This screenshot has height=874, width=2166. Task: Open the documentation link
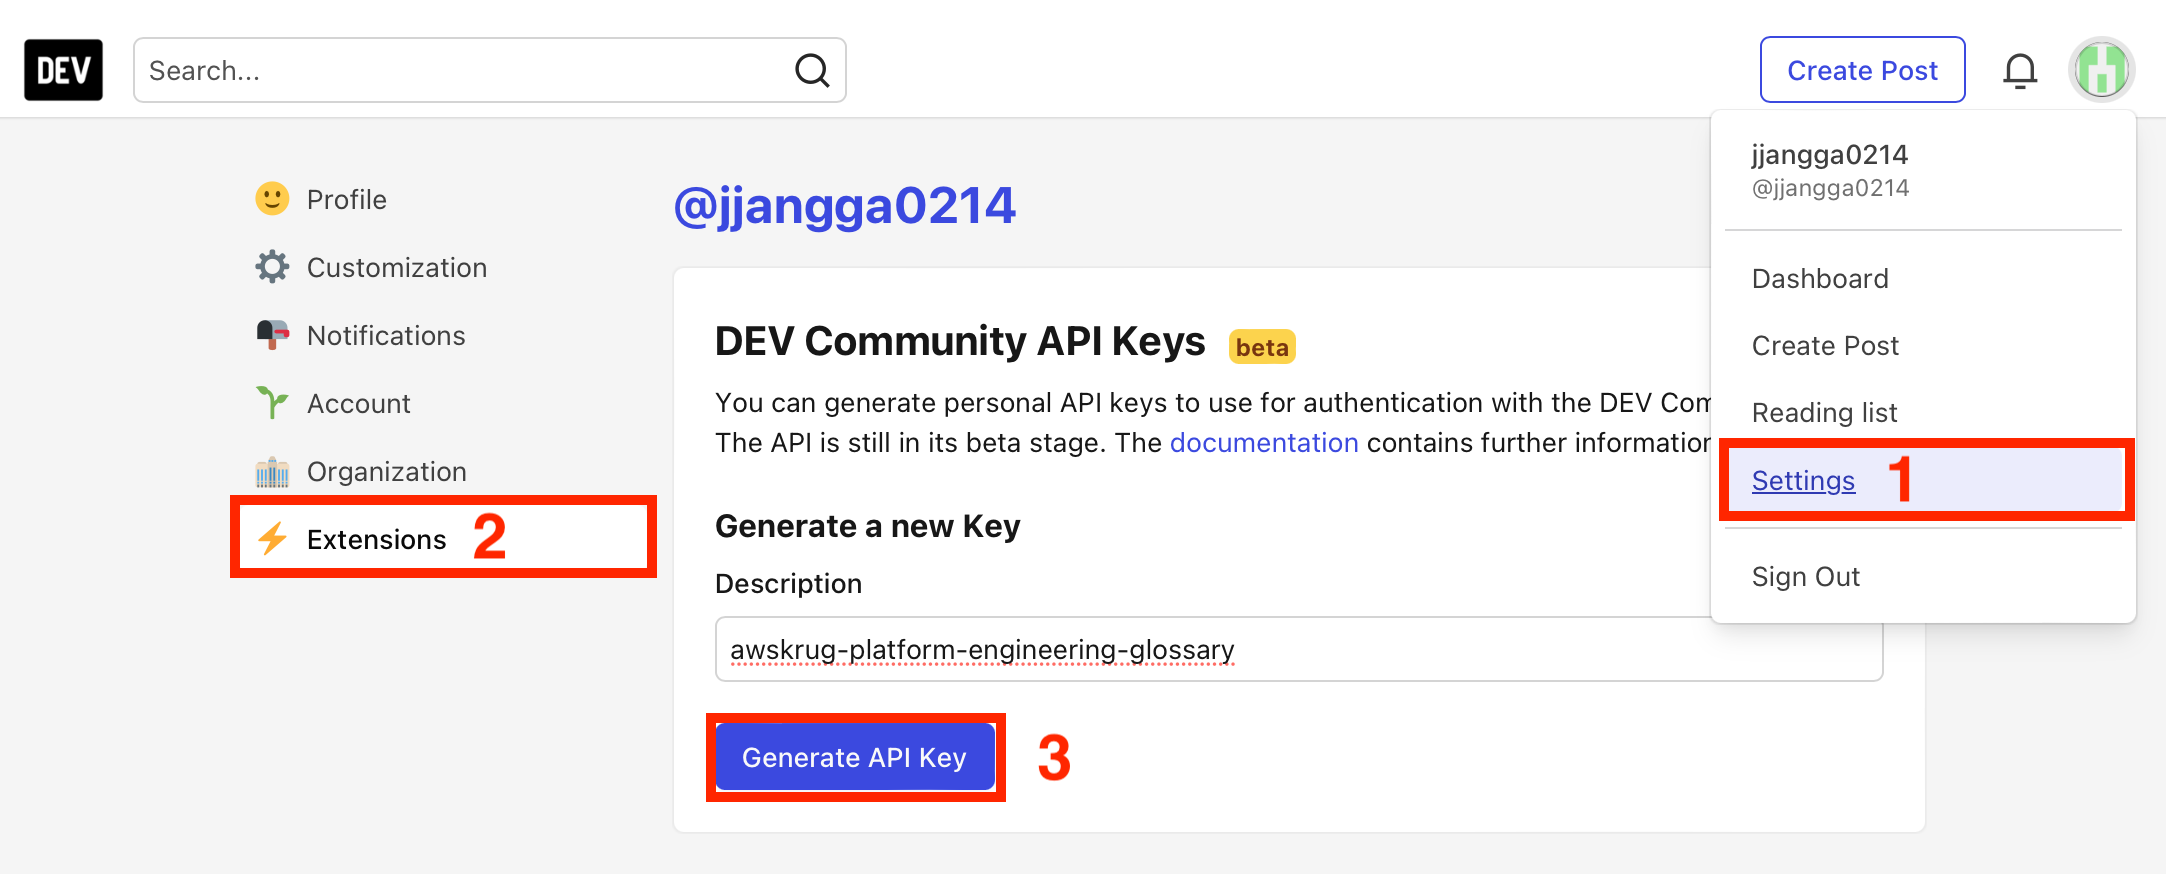[x=1264, y=443]
